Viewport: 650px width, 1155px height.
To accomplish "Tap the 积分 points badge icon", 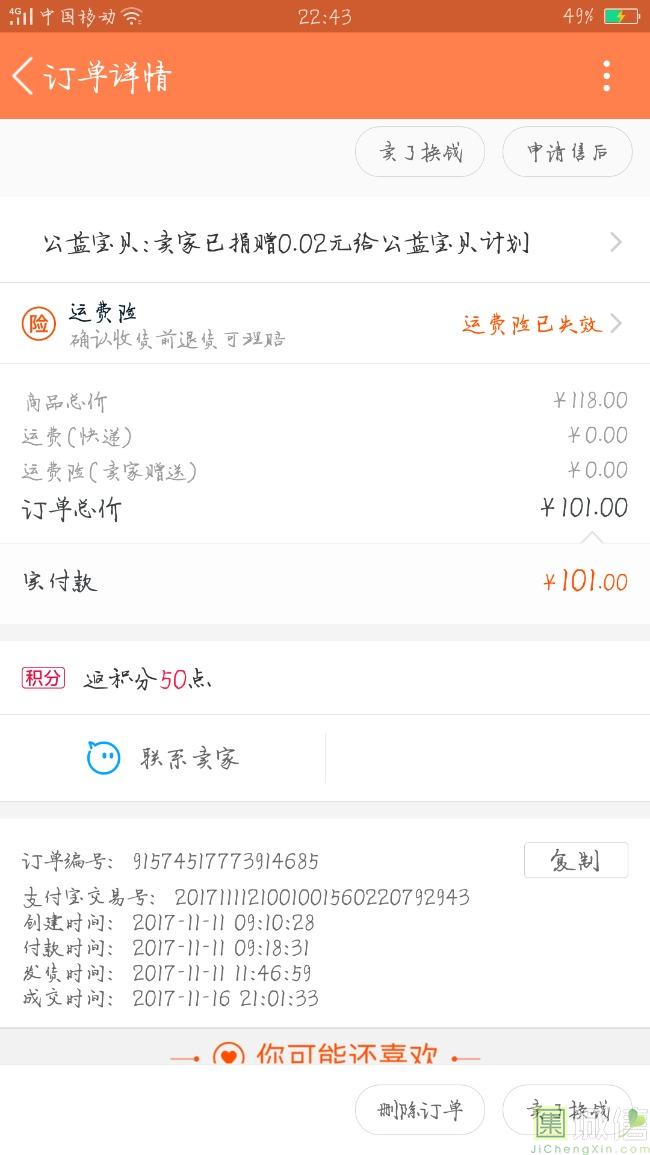I will [43, 678].
